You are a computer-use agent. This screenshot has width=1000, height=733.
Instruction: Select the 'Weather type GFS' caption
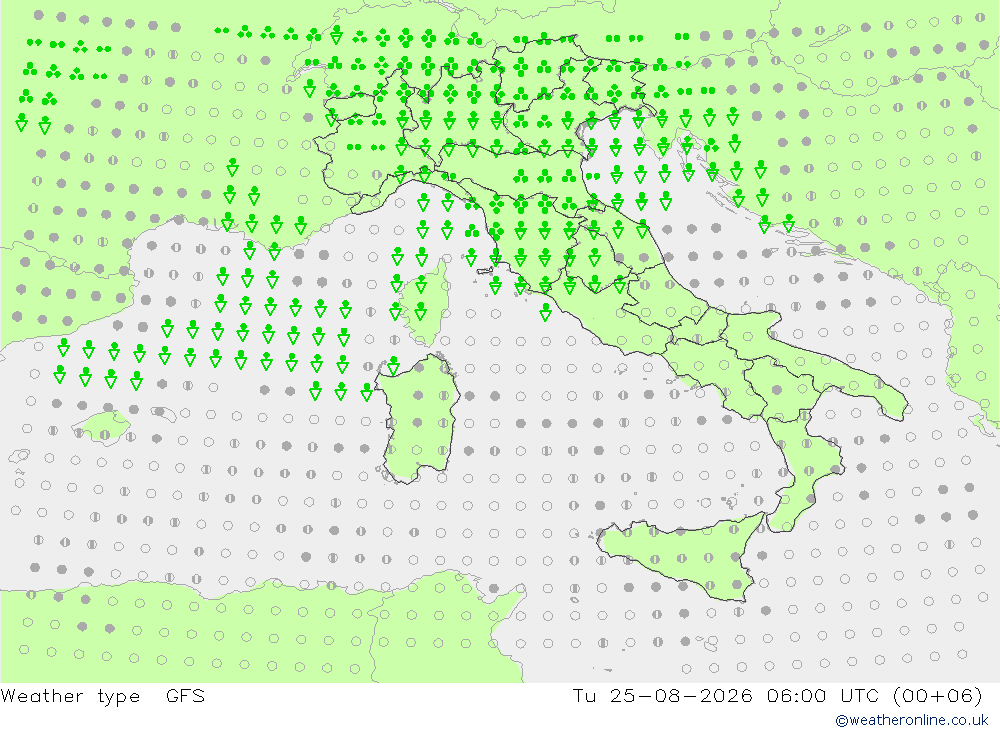click(x=103, y=696)
